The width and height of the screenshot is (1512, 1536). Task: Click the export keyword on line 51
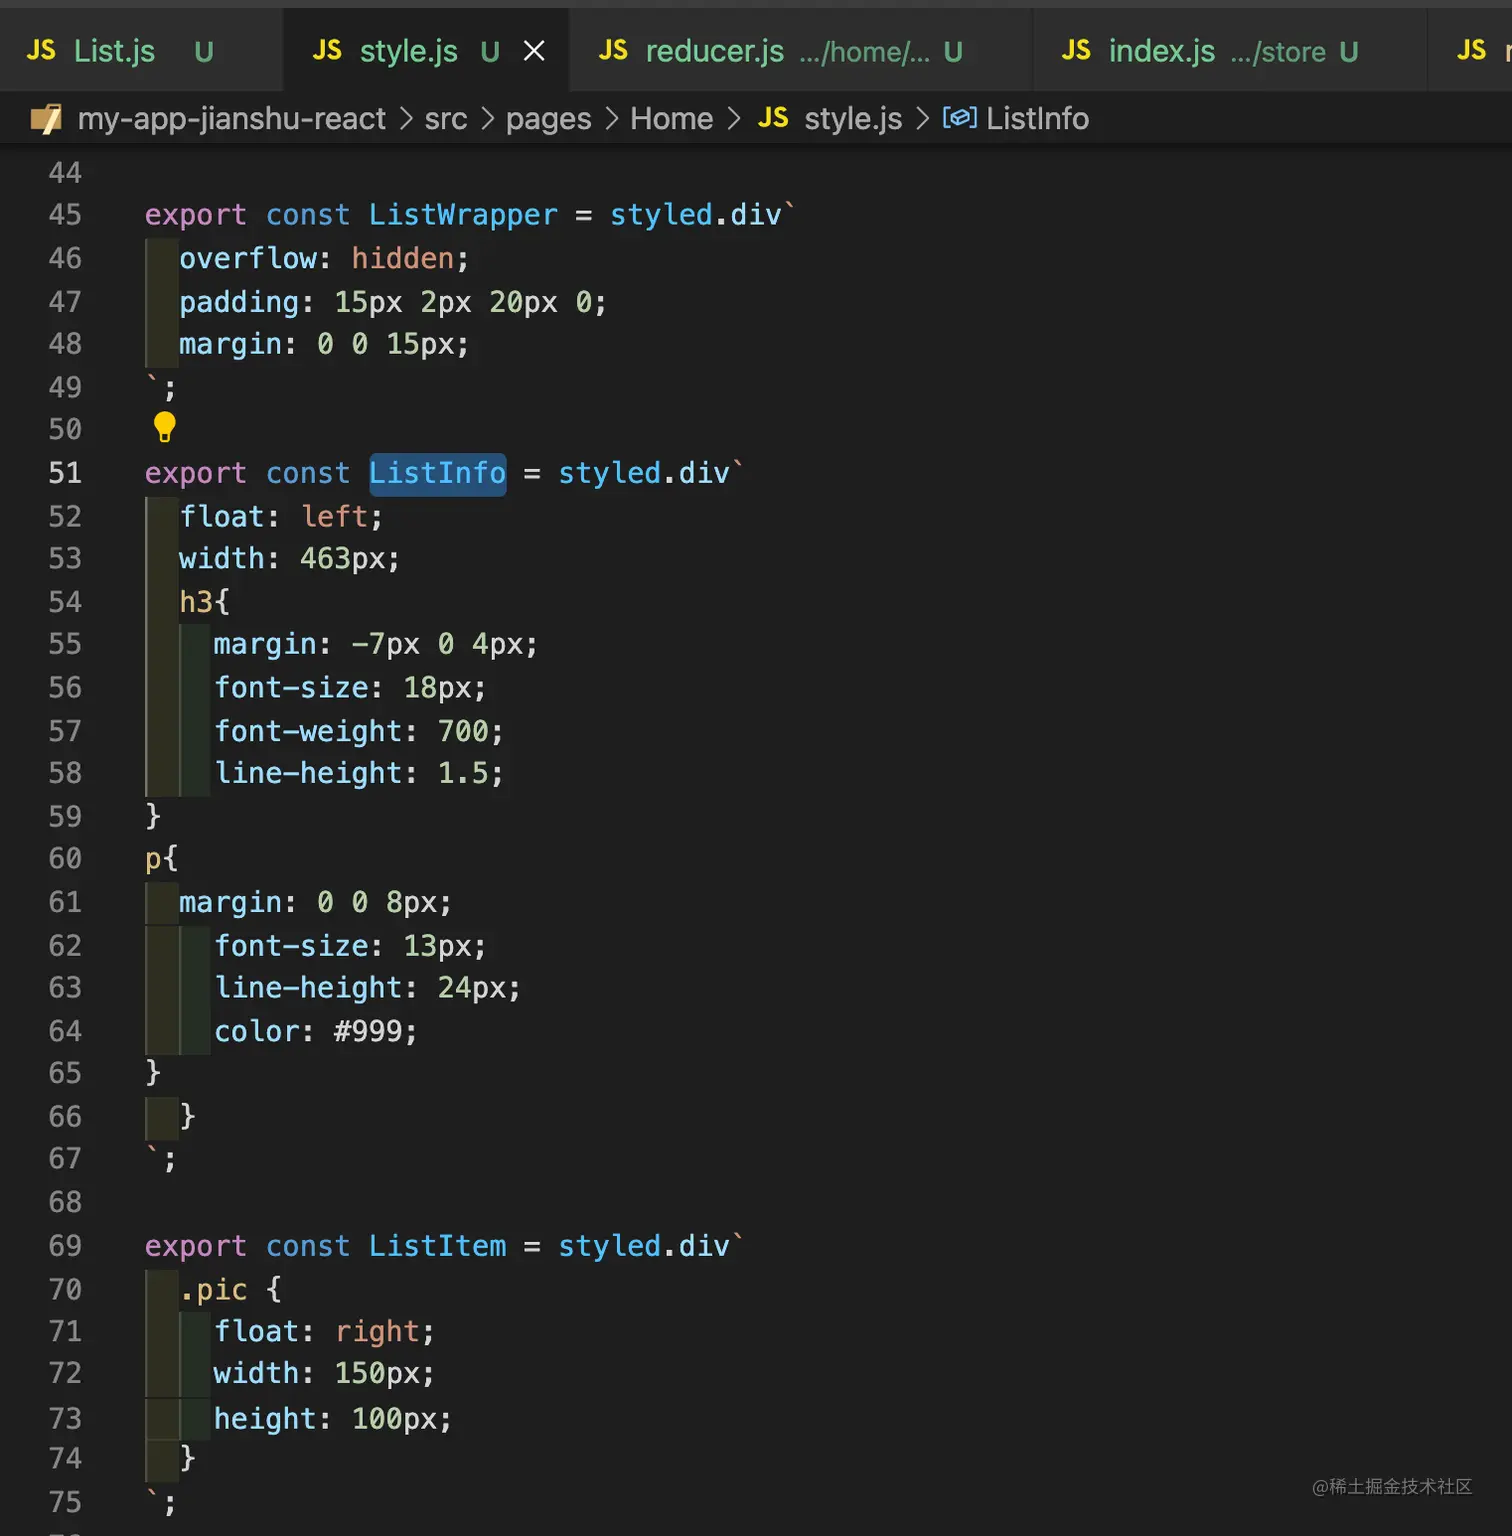tap(196, 473)
